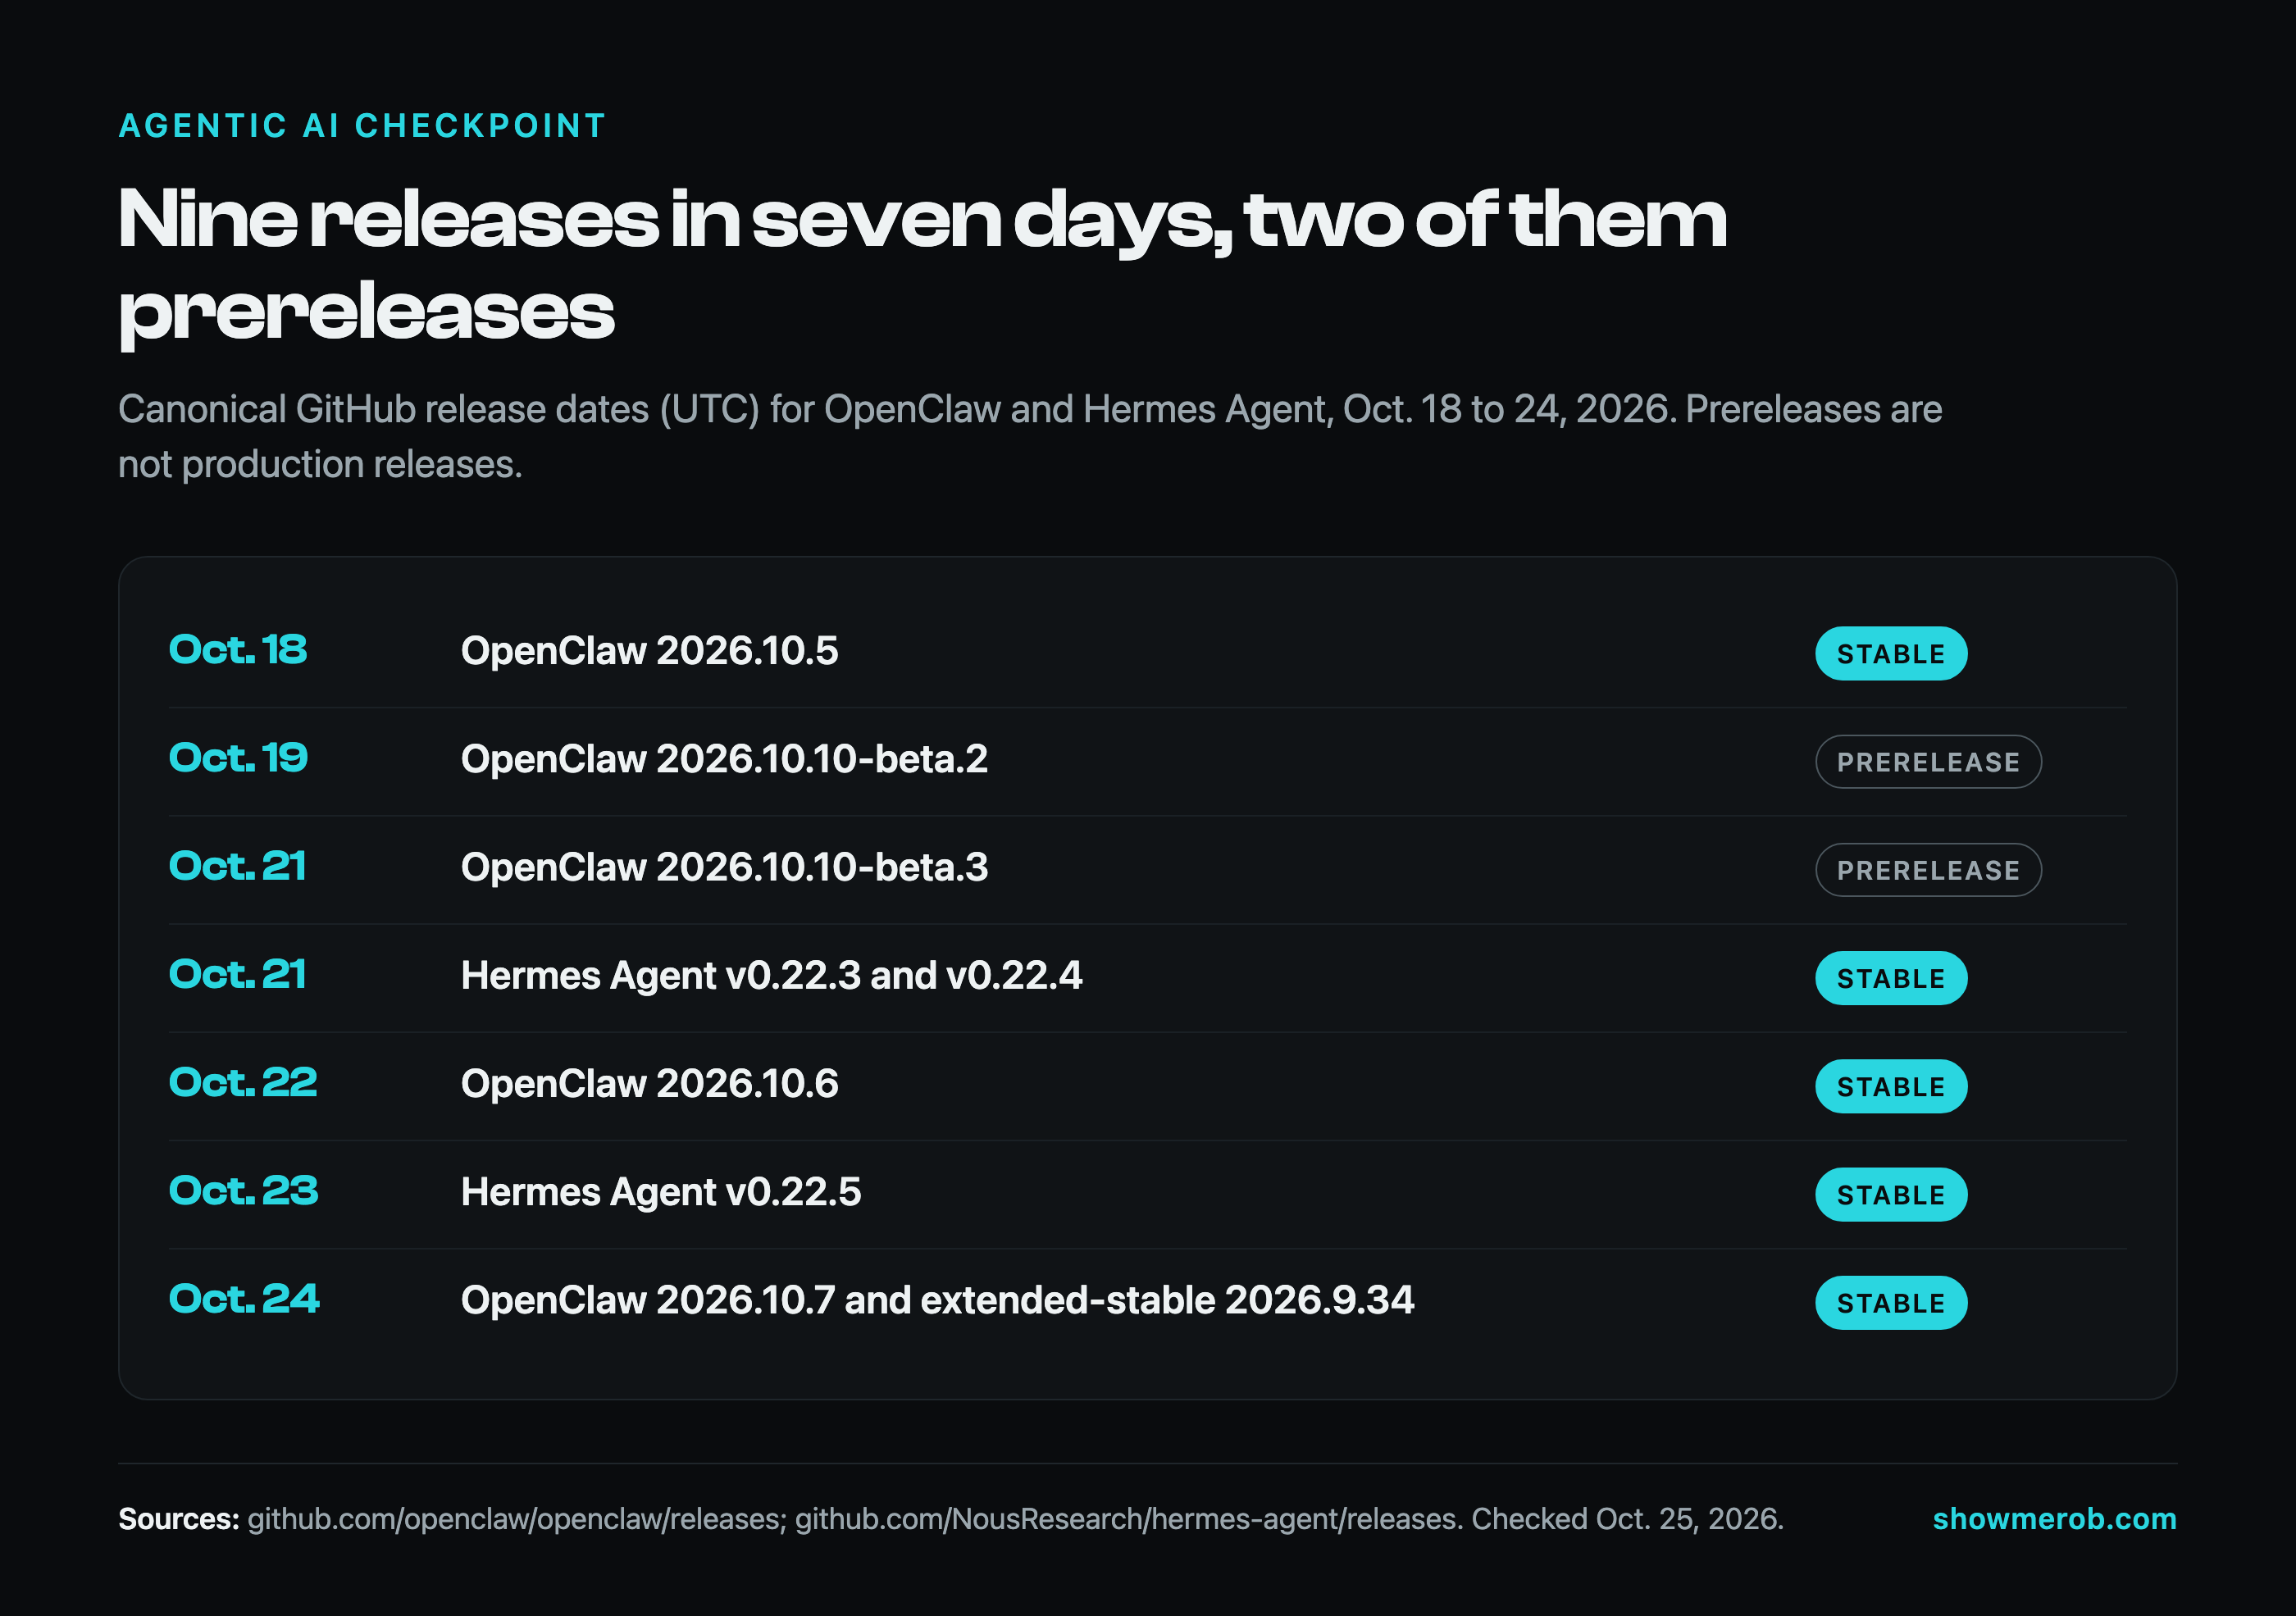Select the 'Oct. 22' date
The width and height of the screenshot is (2296, 1616).
point(243,1082)
